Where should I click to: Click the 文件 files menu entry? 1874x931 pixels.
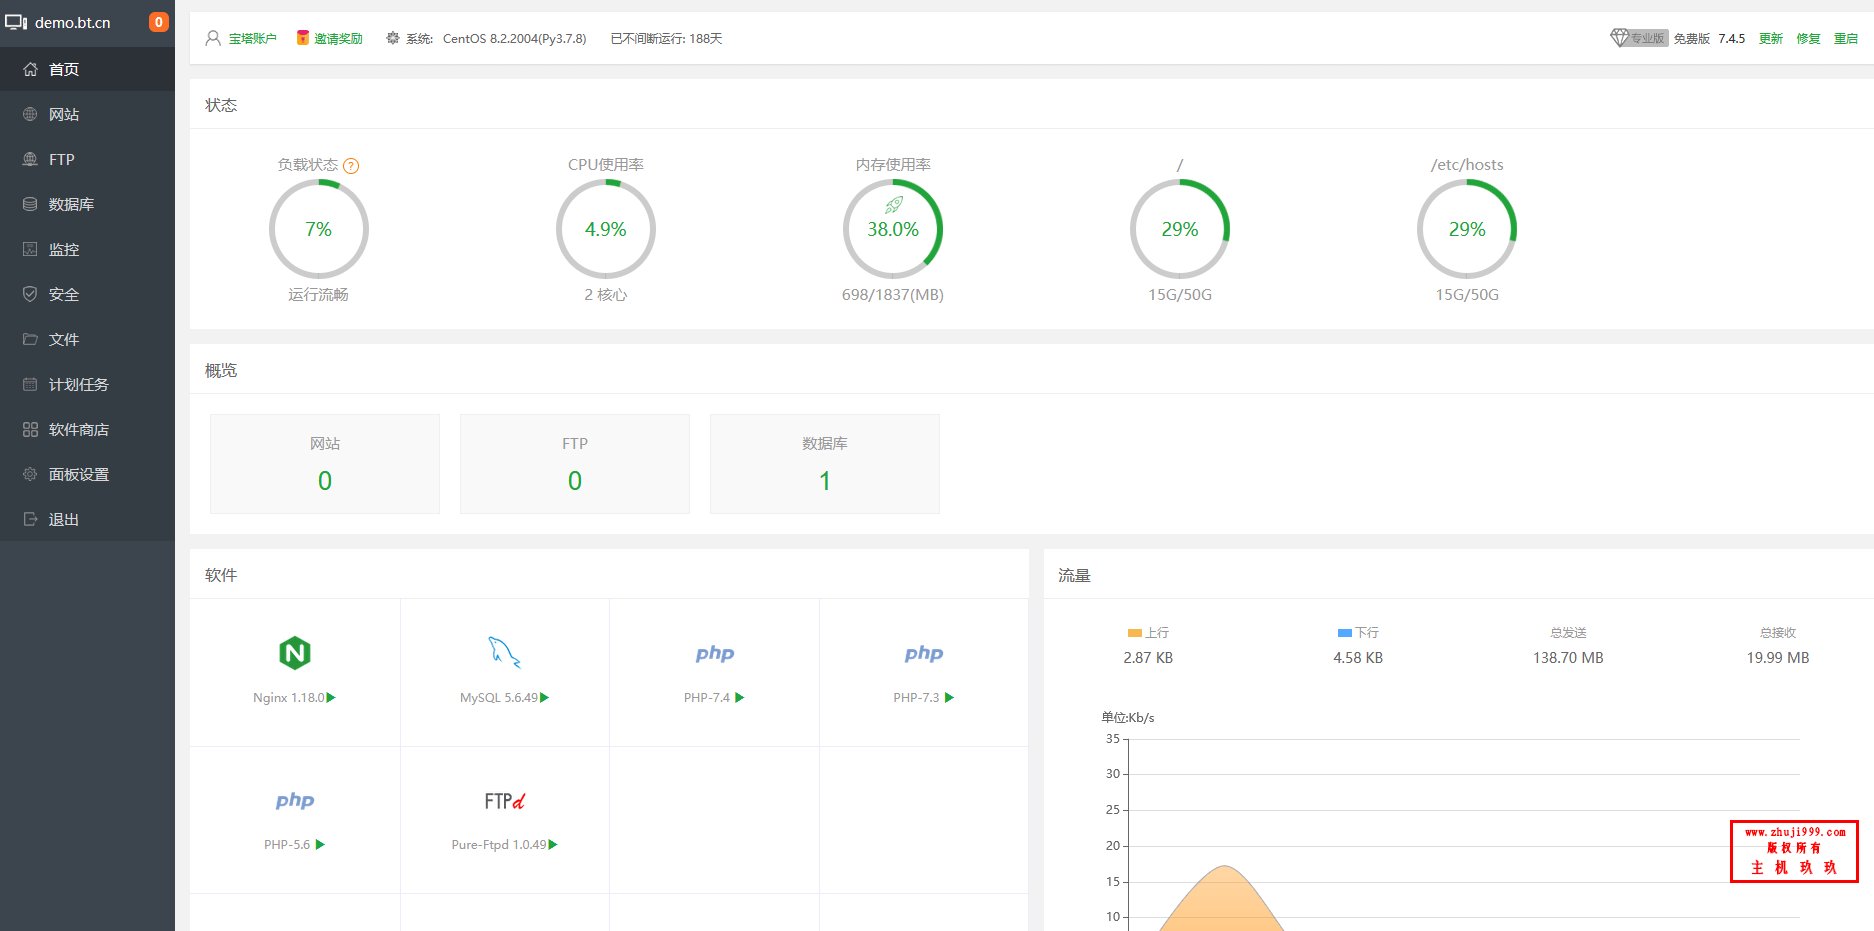87,339
